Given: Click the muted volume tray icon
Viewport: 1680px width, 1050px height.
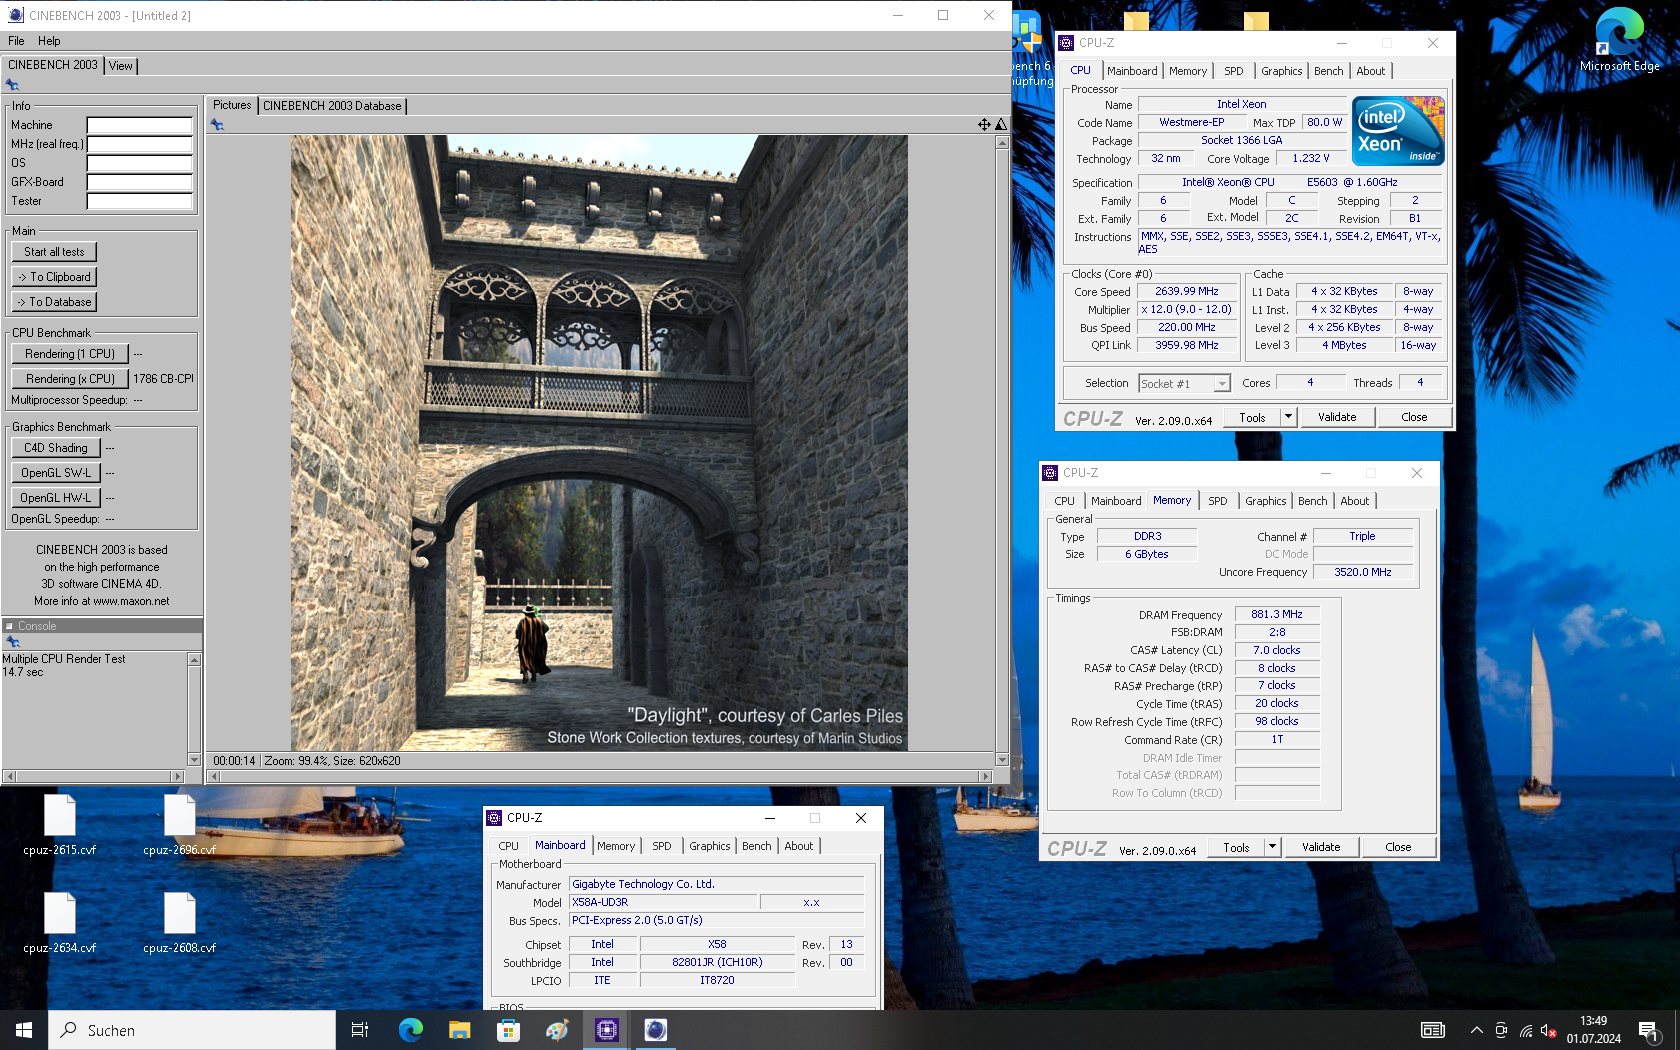Looking at the screenshot, I should pyautogui.click(x=1549, y=1030).
